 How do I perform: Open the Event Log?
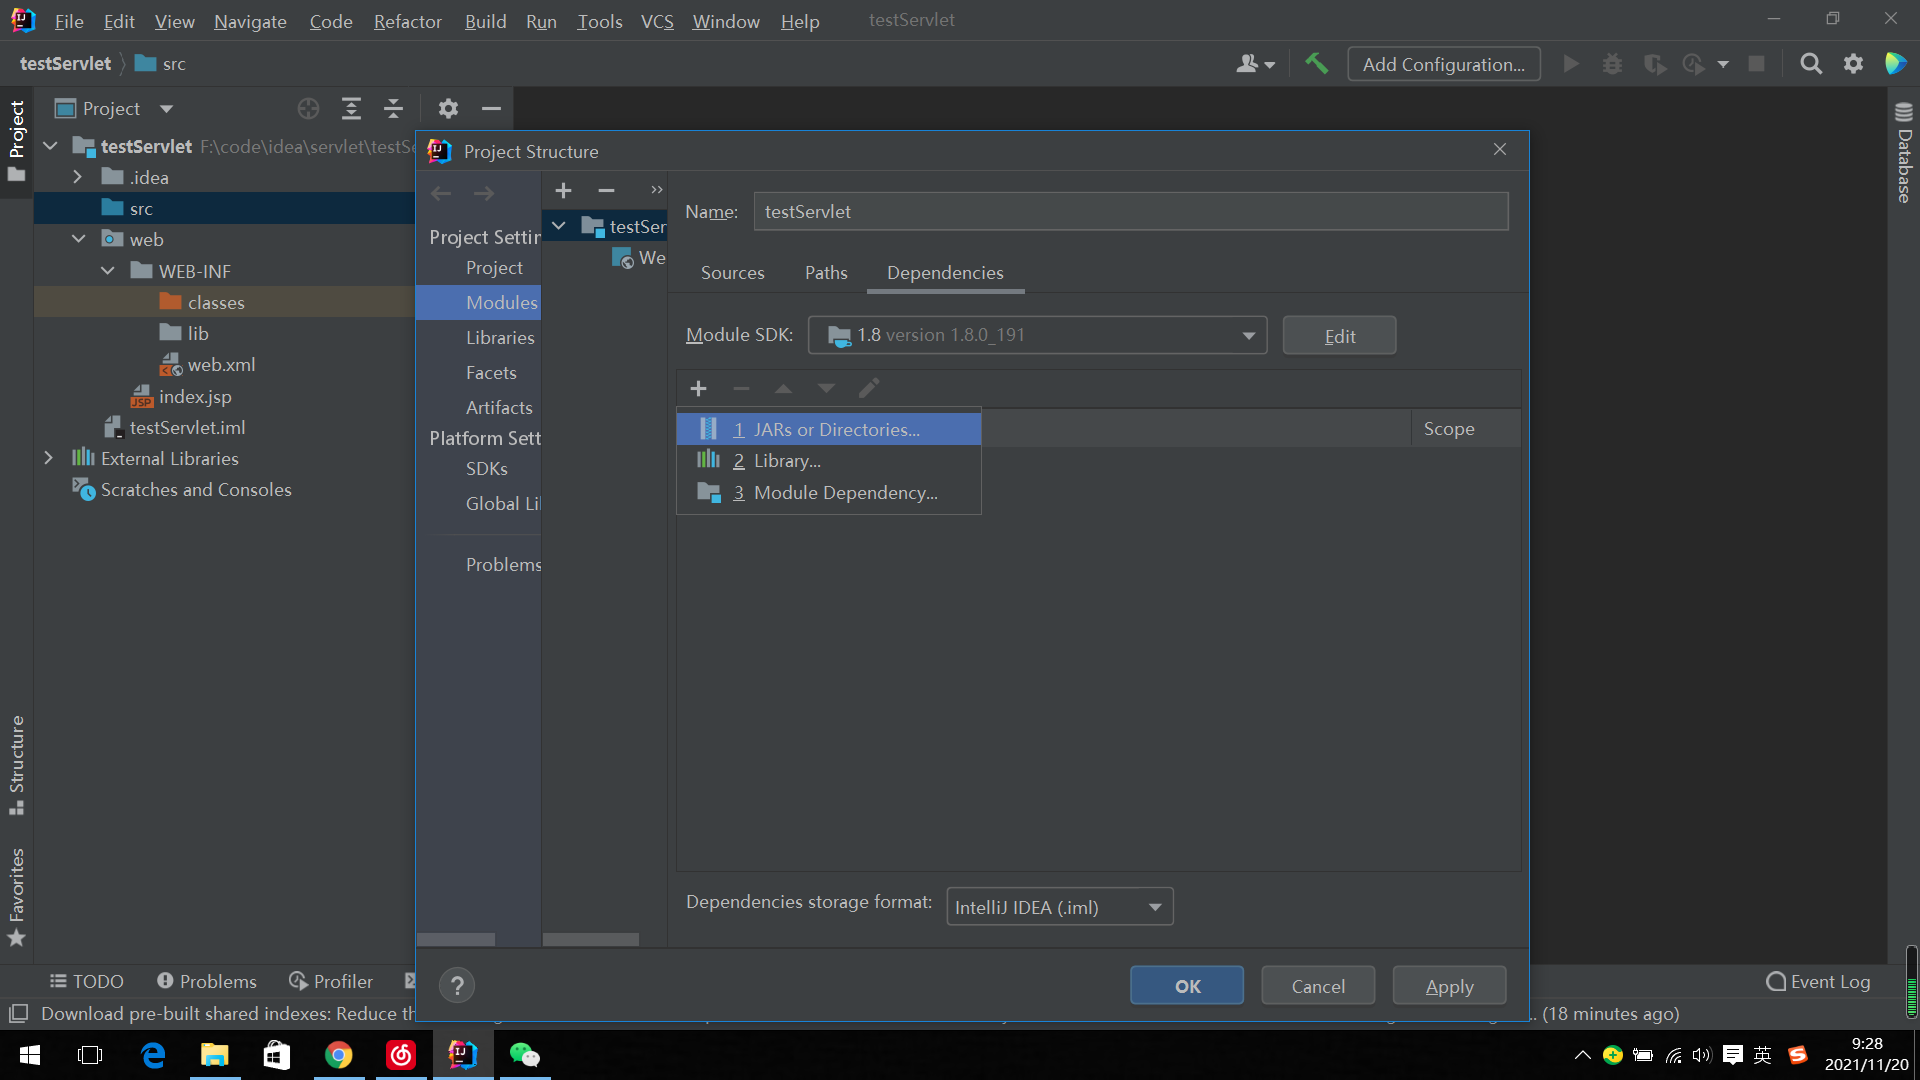1818,982
